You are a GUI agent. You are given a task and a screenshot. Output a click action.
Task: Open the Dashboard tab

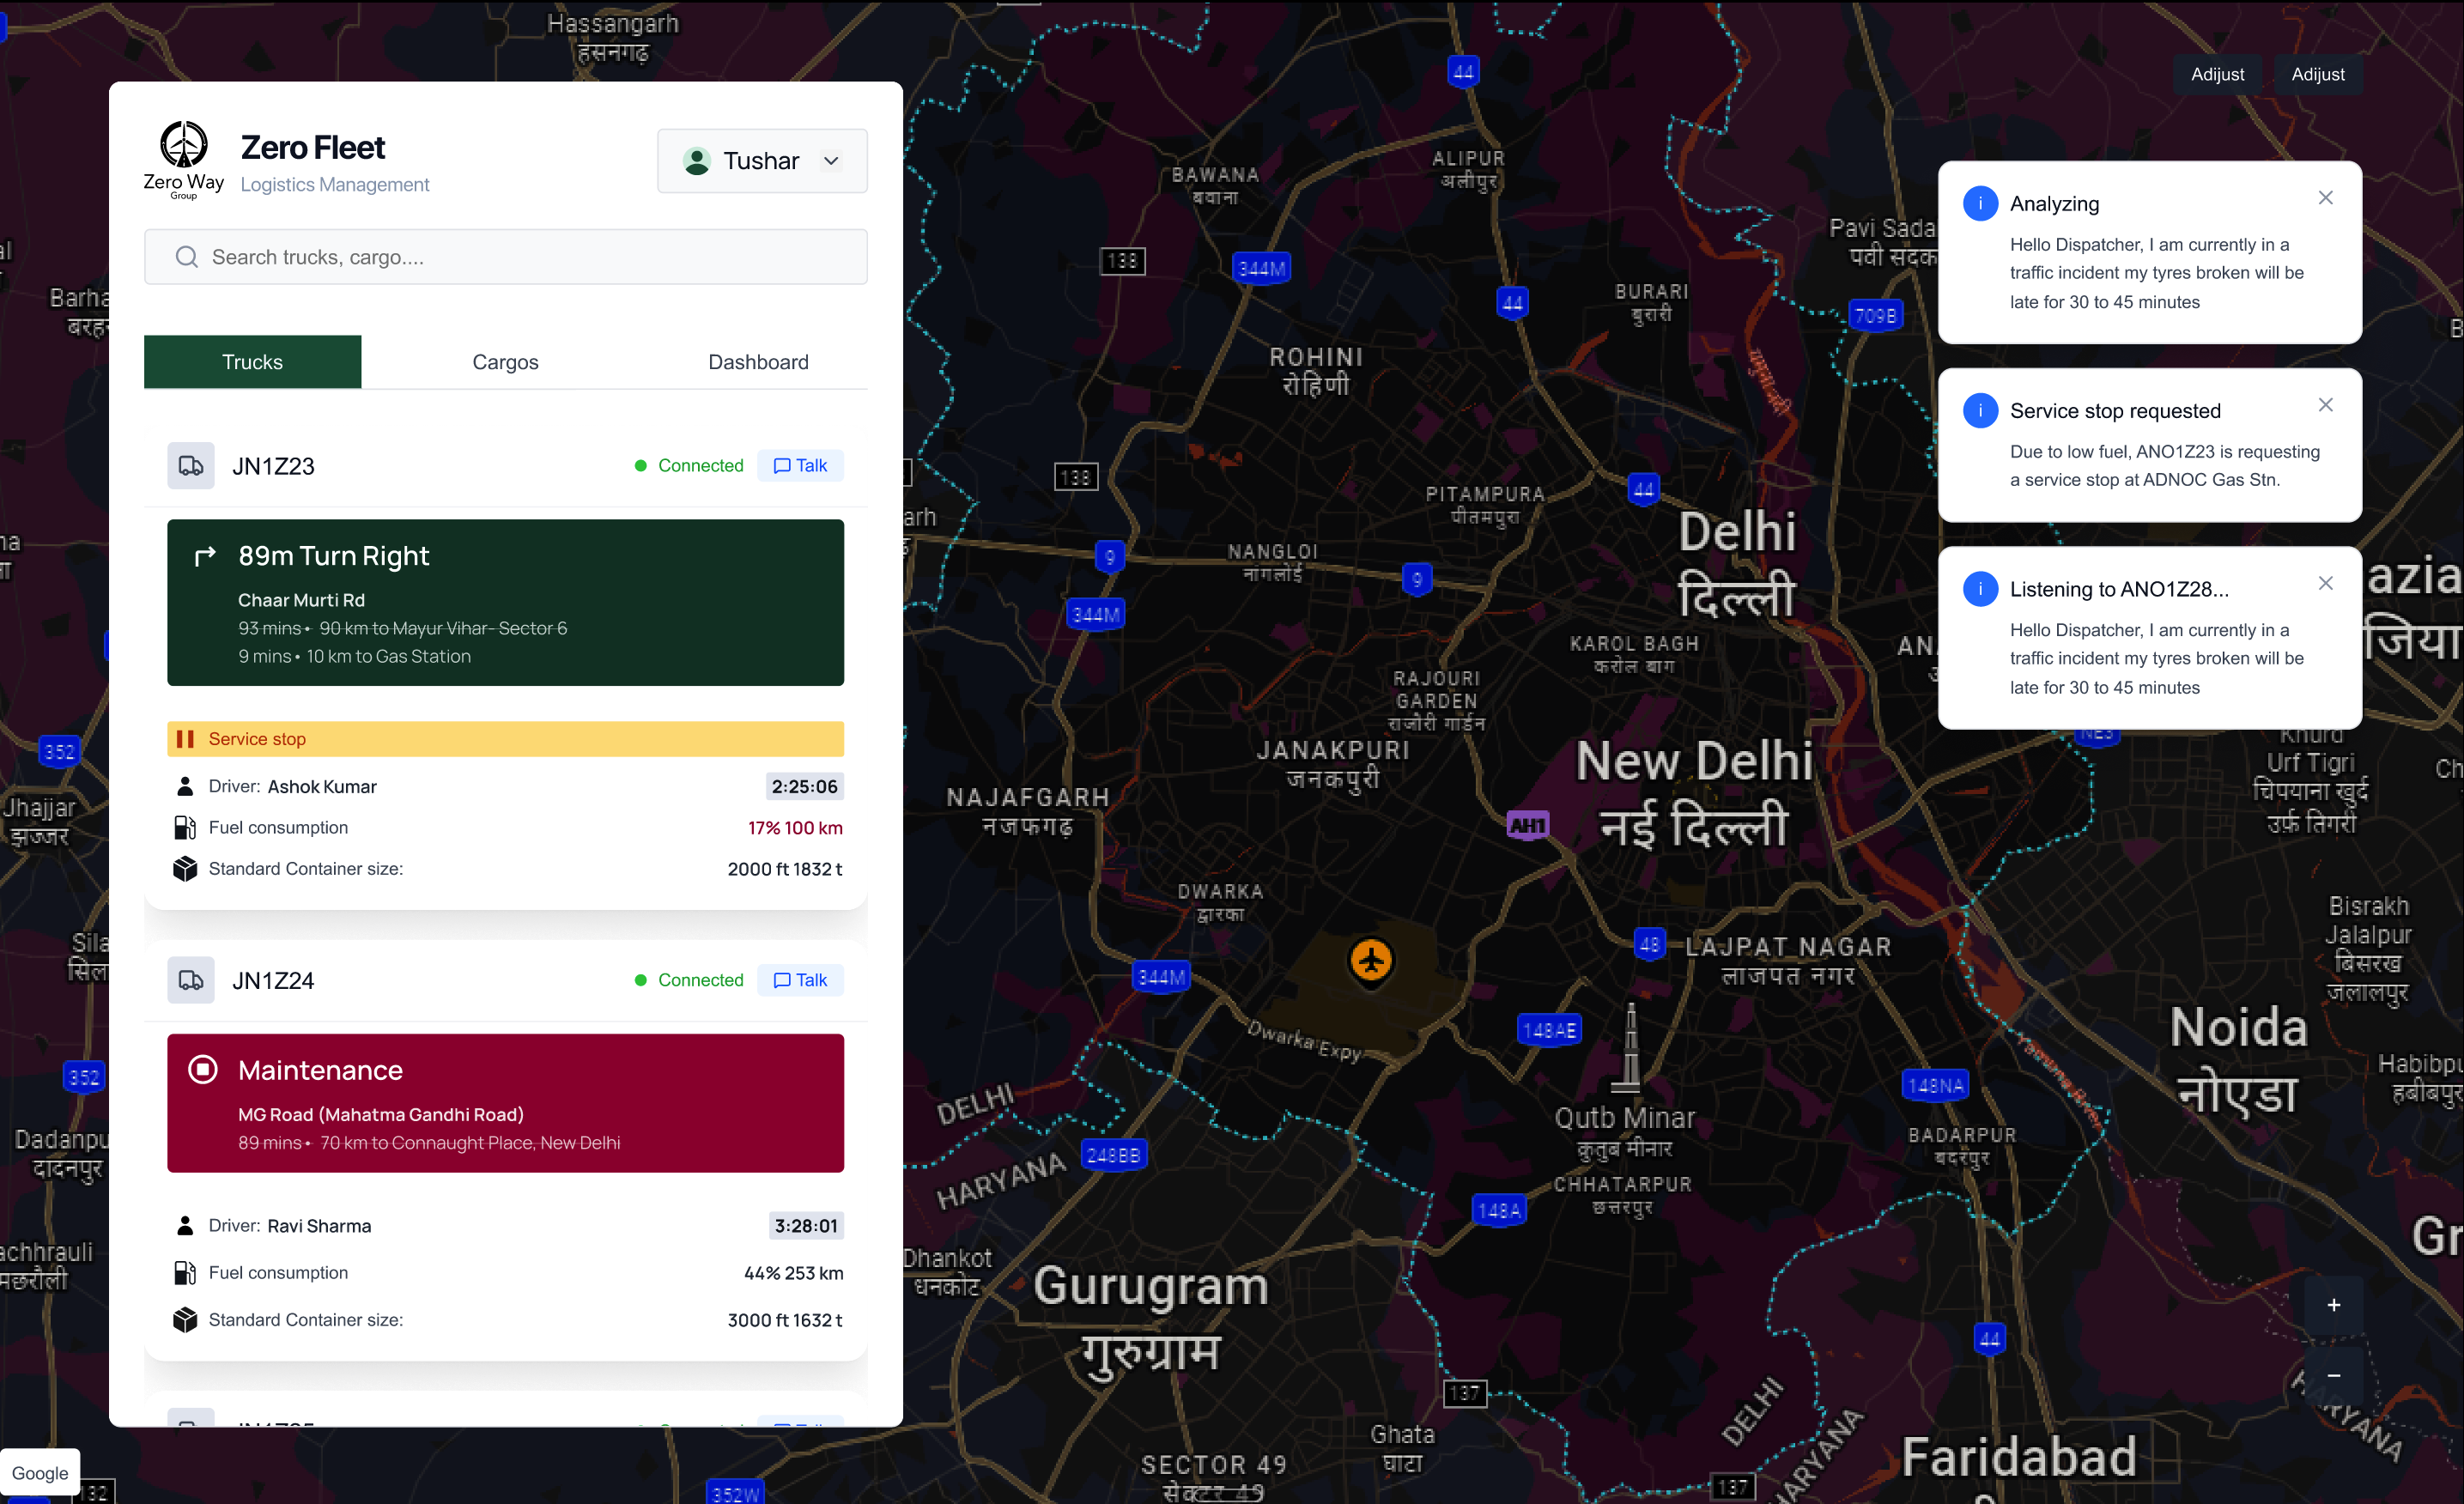pyautogui.click(x=758, y=362)
